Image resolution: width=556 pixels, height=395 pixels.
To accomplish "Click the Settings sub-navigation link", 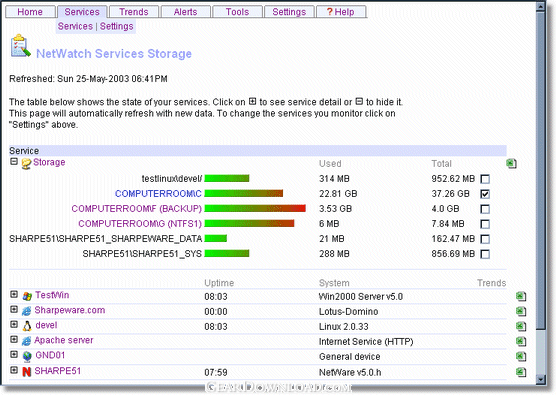I will coord(117,26).
